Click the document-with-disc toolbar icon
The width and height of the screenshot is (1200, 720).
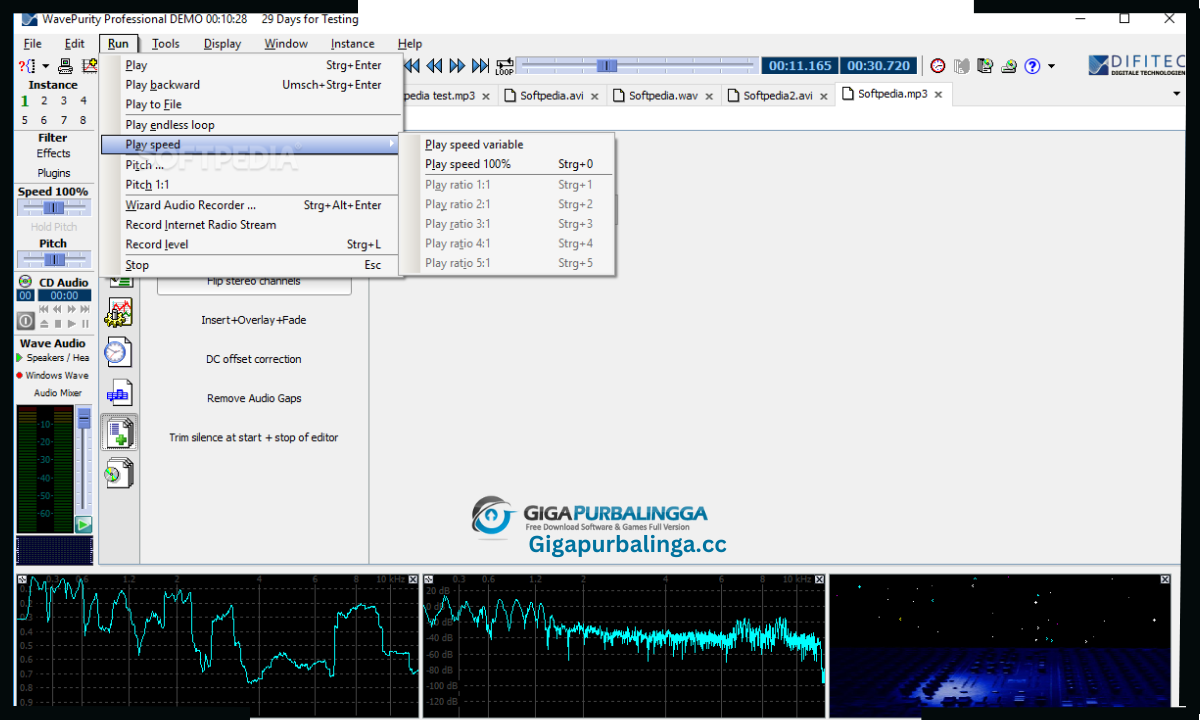[x=985, y=66]
